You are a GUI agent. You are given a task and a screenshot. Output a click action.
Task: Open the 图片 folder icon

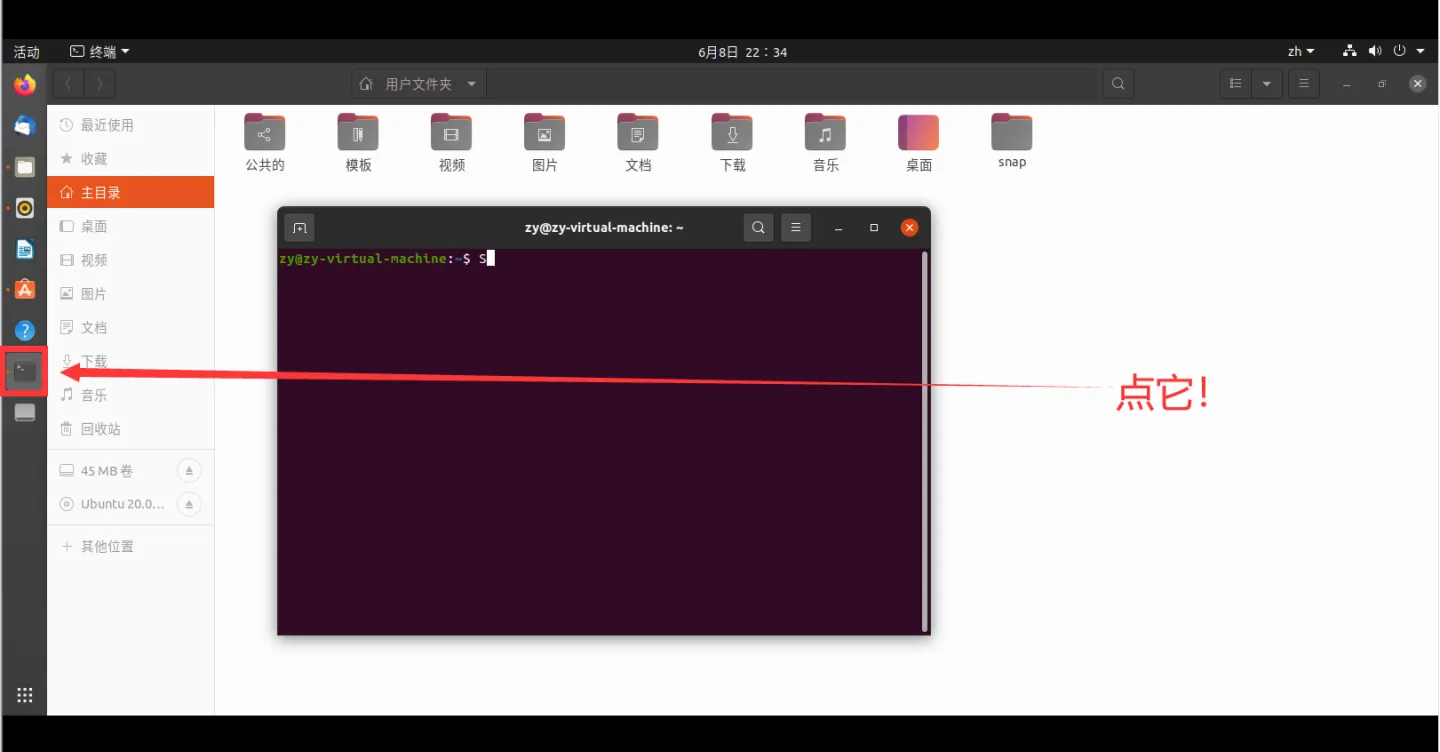545,143
